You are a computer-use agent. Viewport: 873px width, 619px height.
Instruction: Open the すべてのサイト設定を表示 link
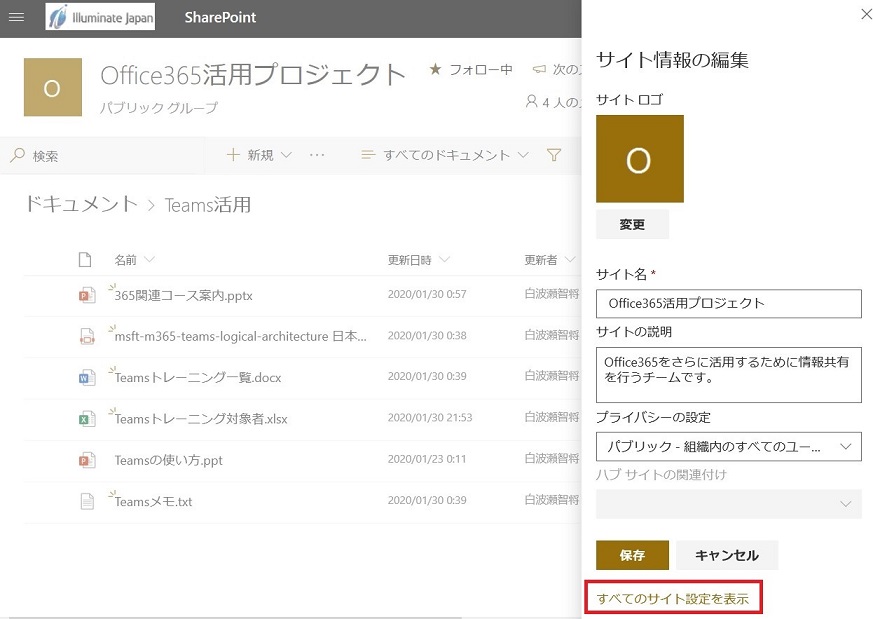(x=673, y=598)
